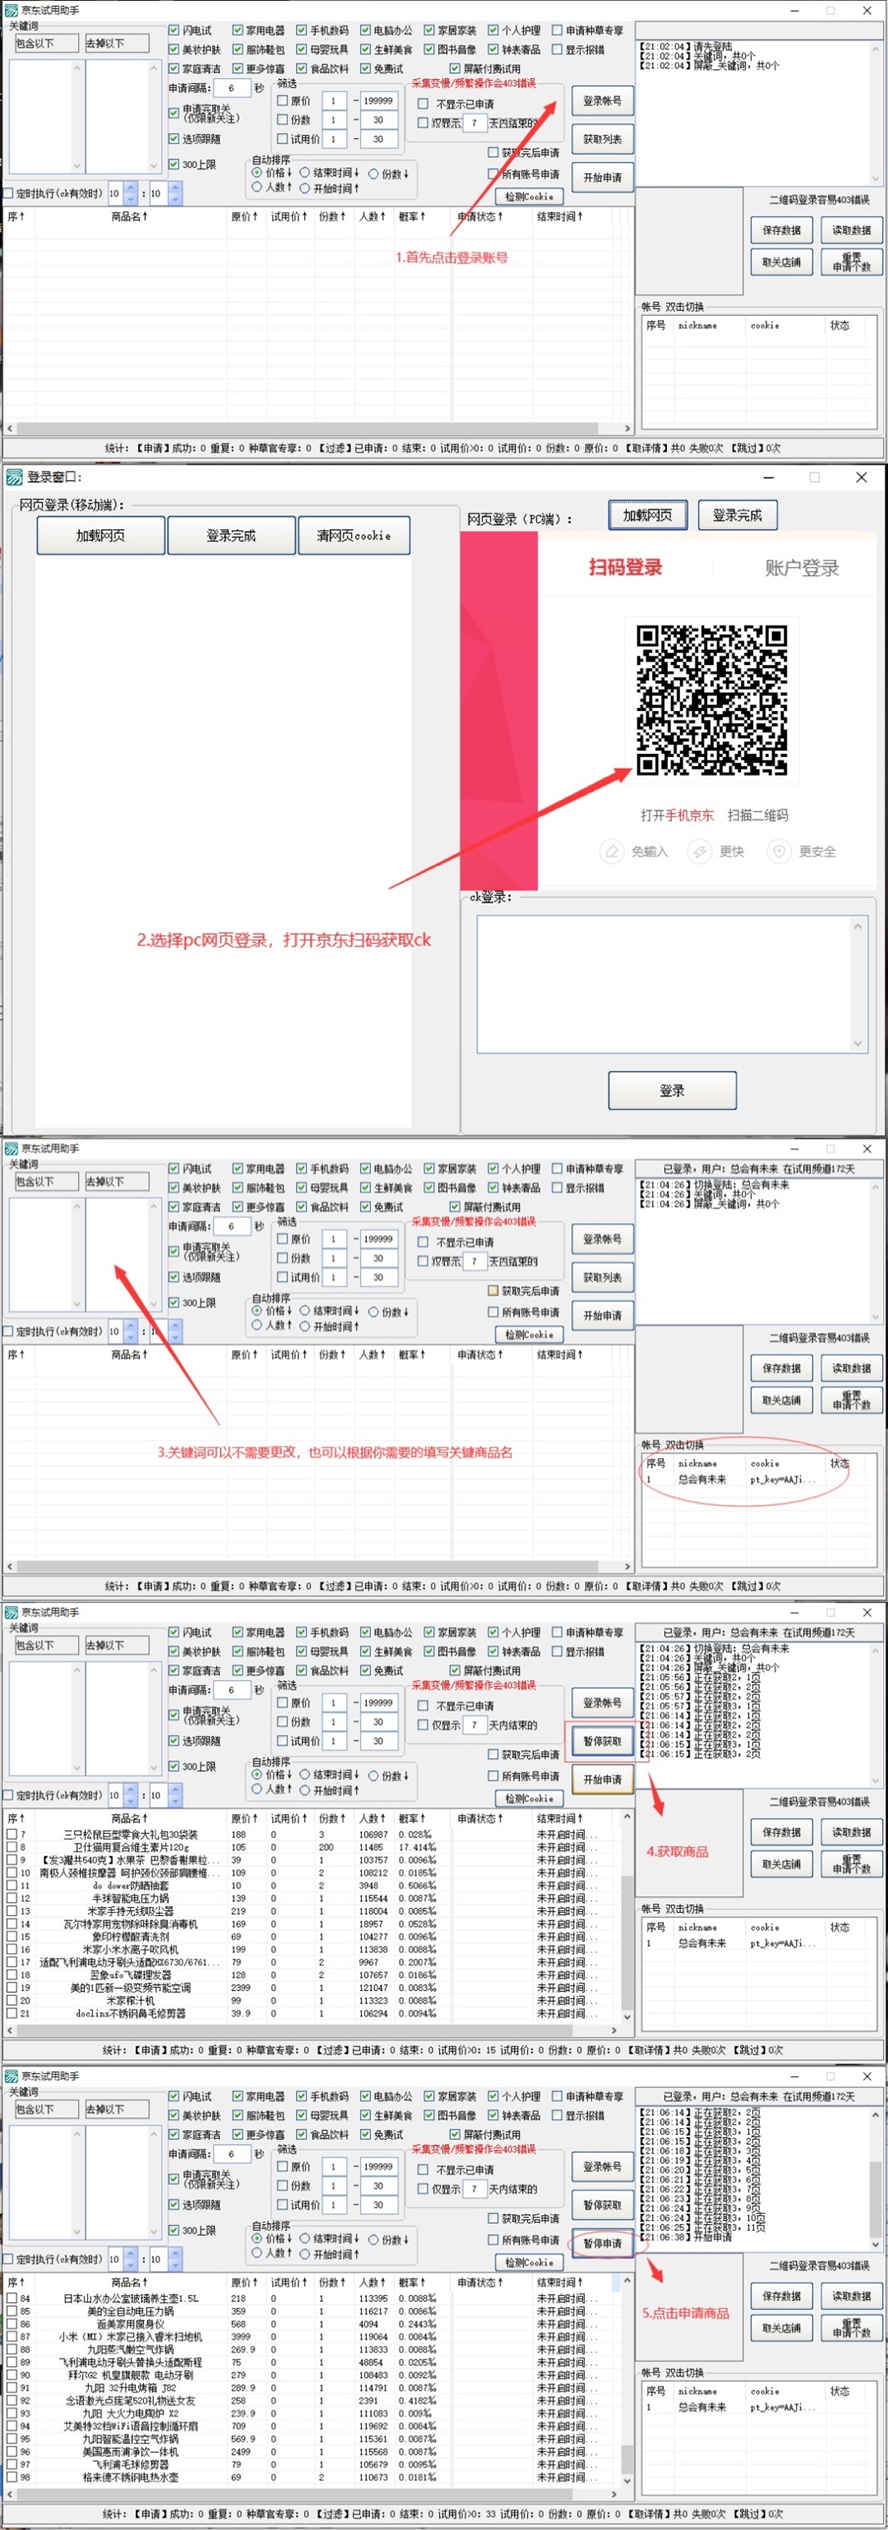The height and width of the screenshot is (2530, 888).
Task: Click the 清网页cookie button
Action: 354,536
